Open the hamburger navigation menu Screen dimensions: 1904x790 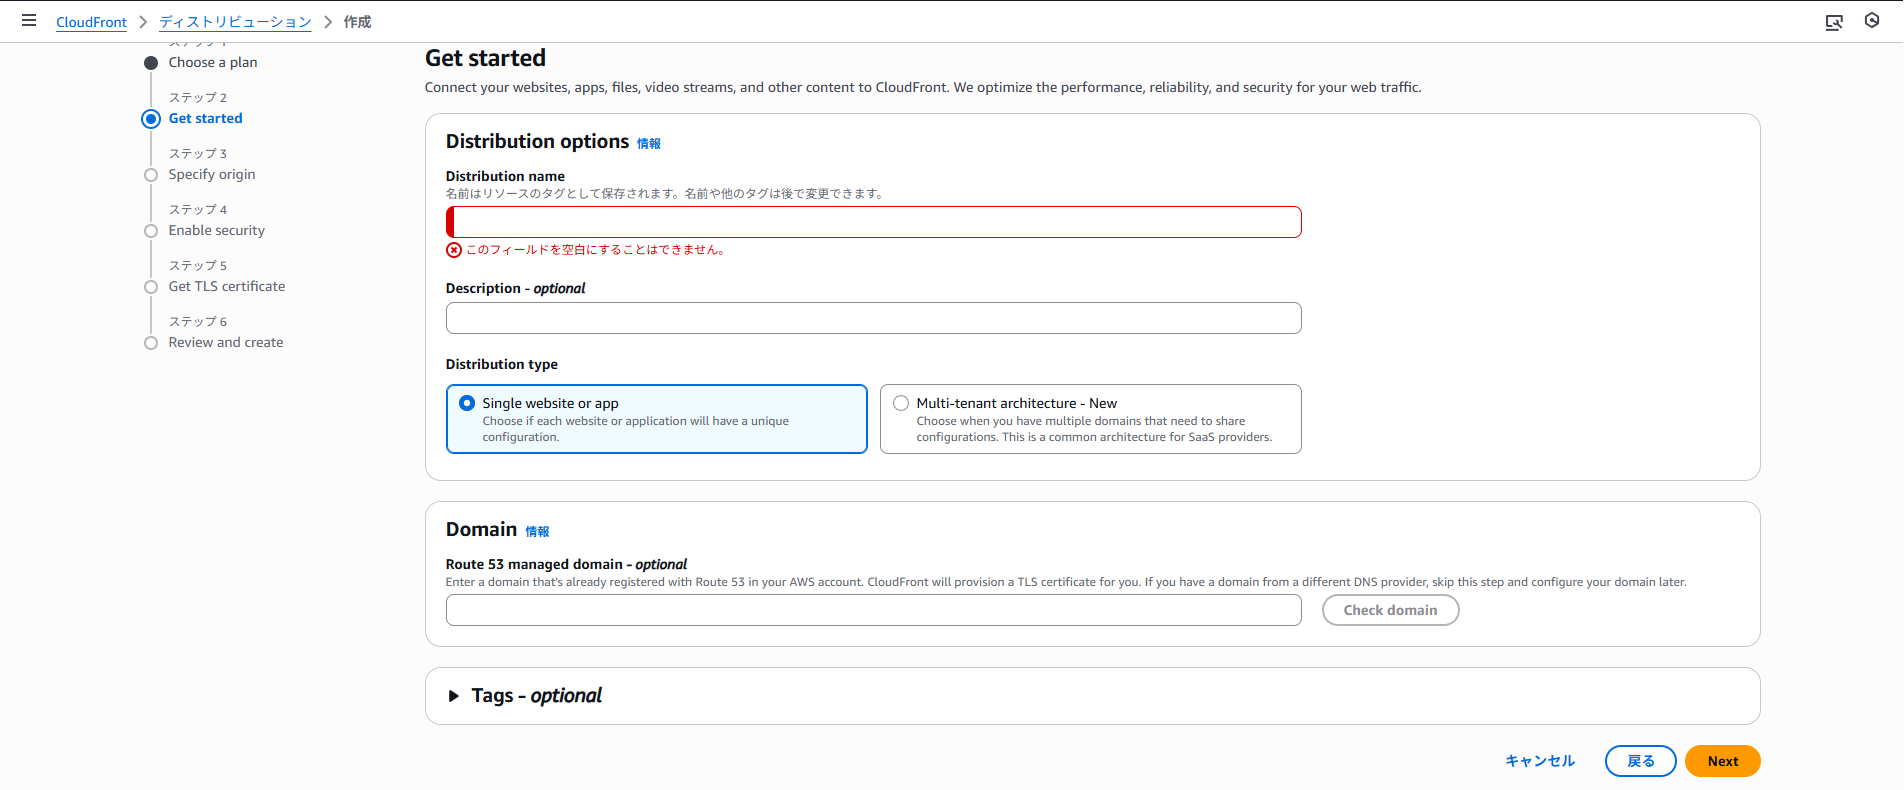pos(29,21)
